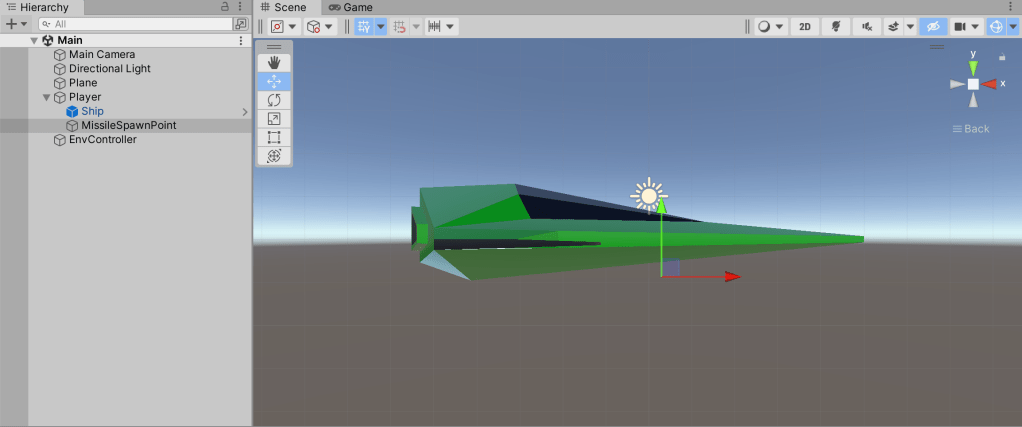The height and width of the screenshot is (427, 1022).
Task: Switch to the Game tab
Action: [x=350, y=7]
